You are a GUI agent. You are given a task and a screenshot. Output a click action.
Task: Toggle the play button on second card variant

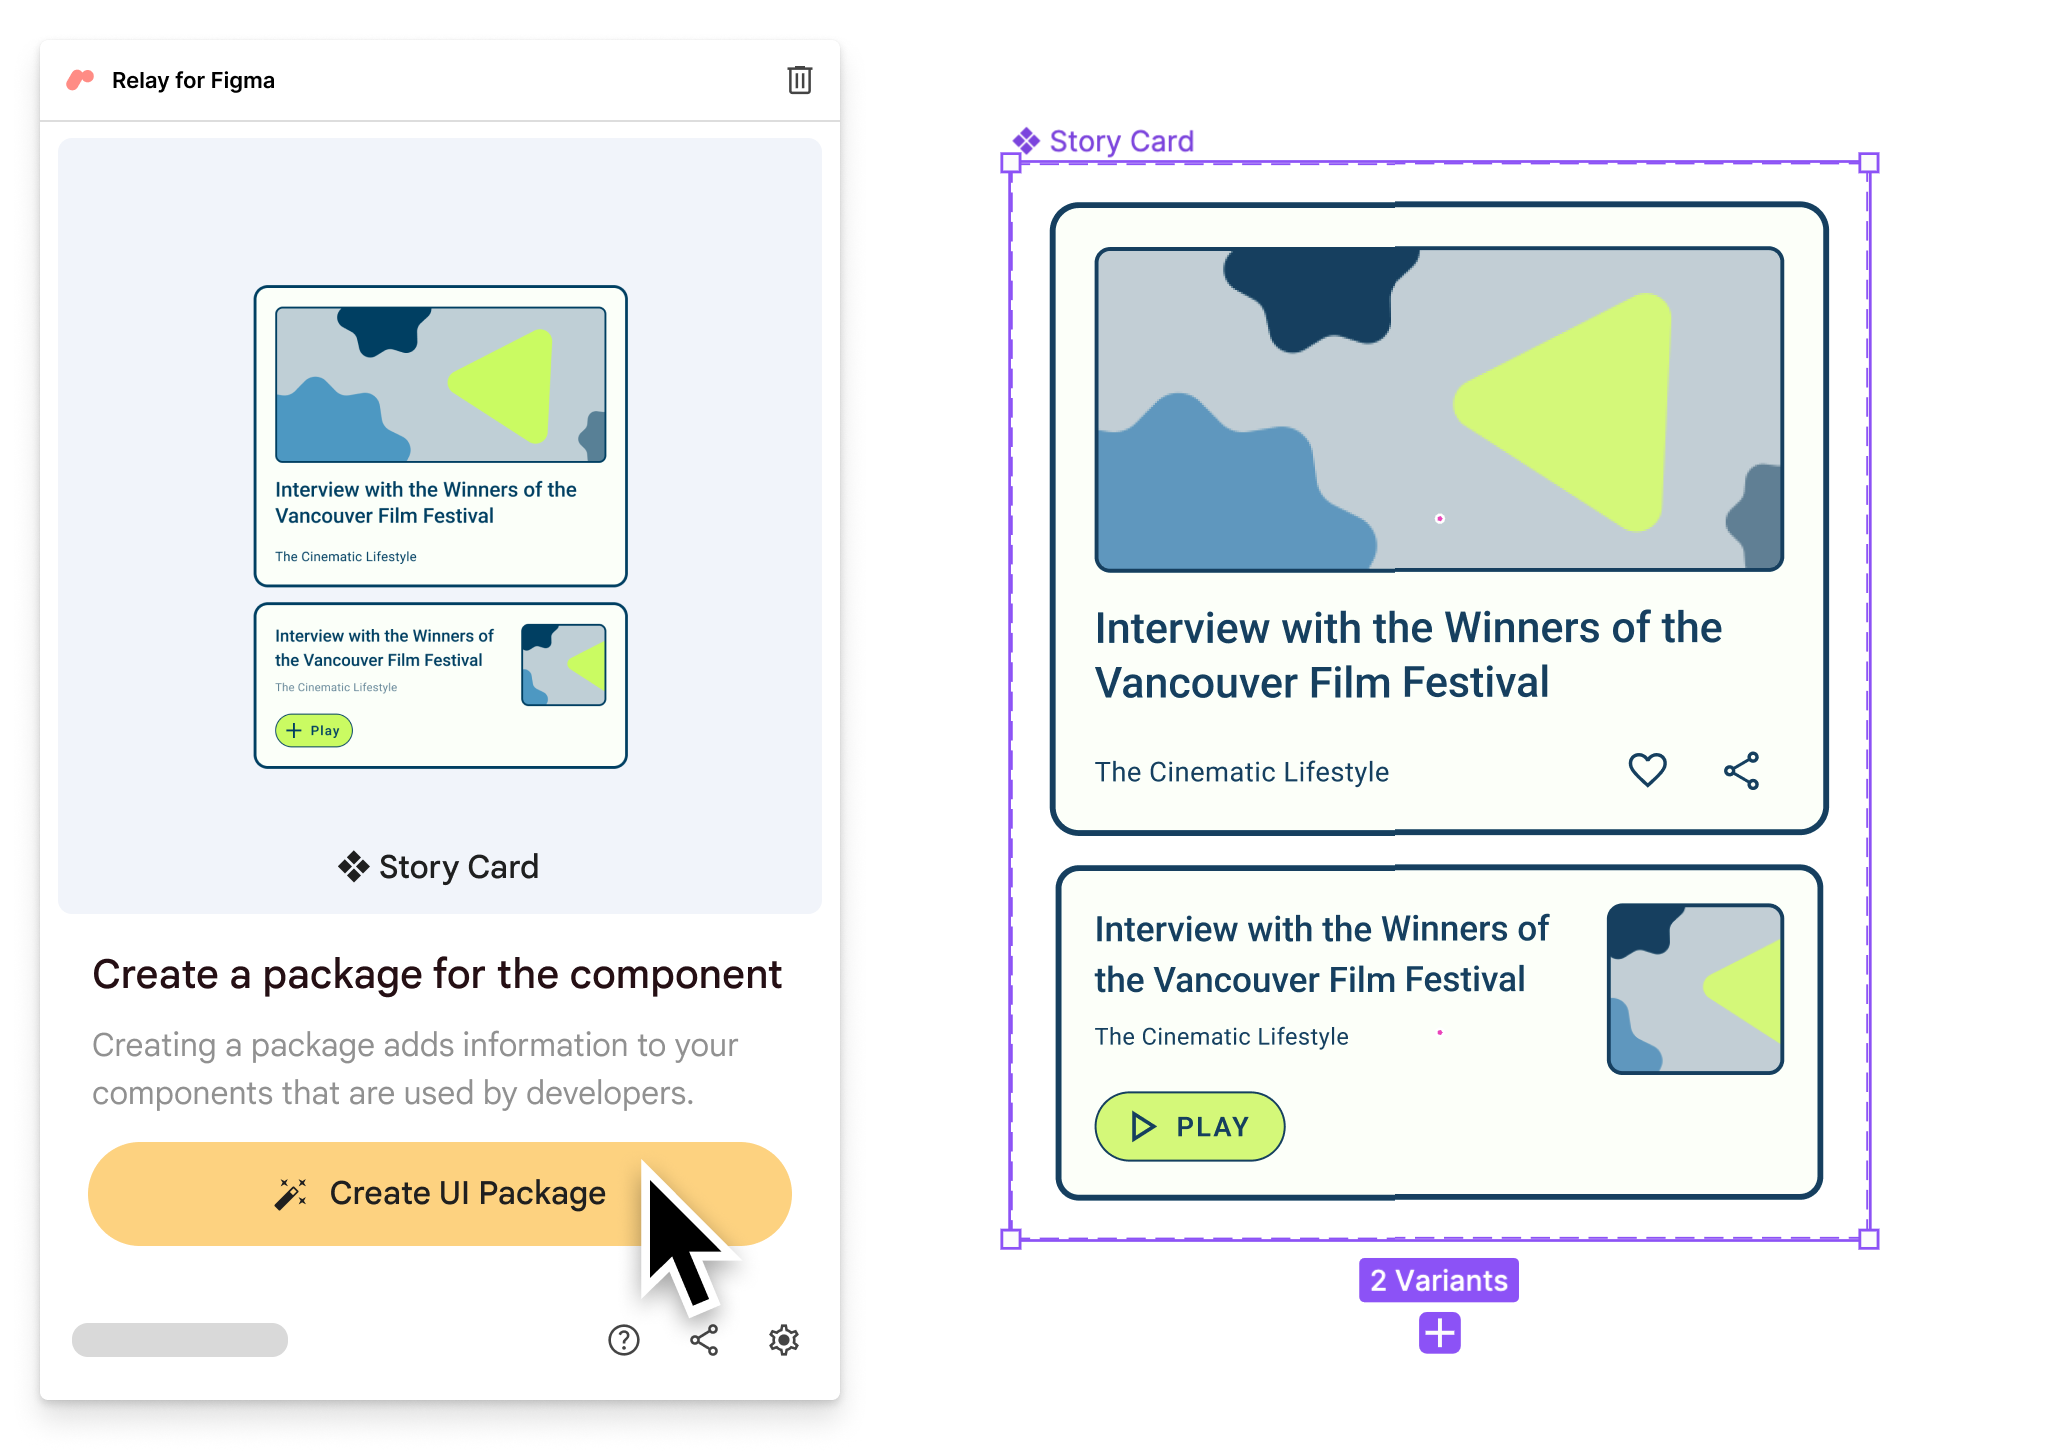(1190, 1127)
